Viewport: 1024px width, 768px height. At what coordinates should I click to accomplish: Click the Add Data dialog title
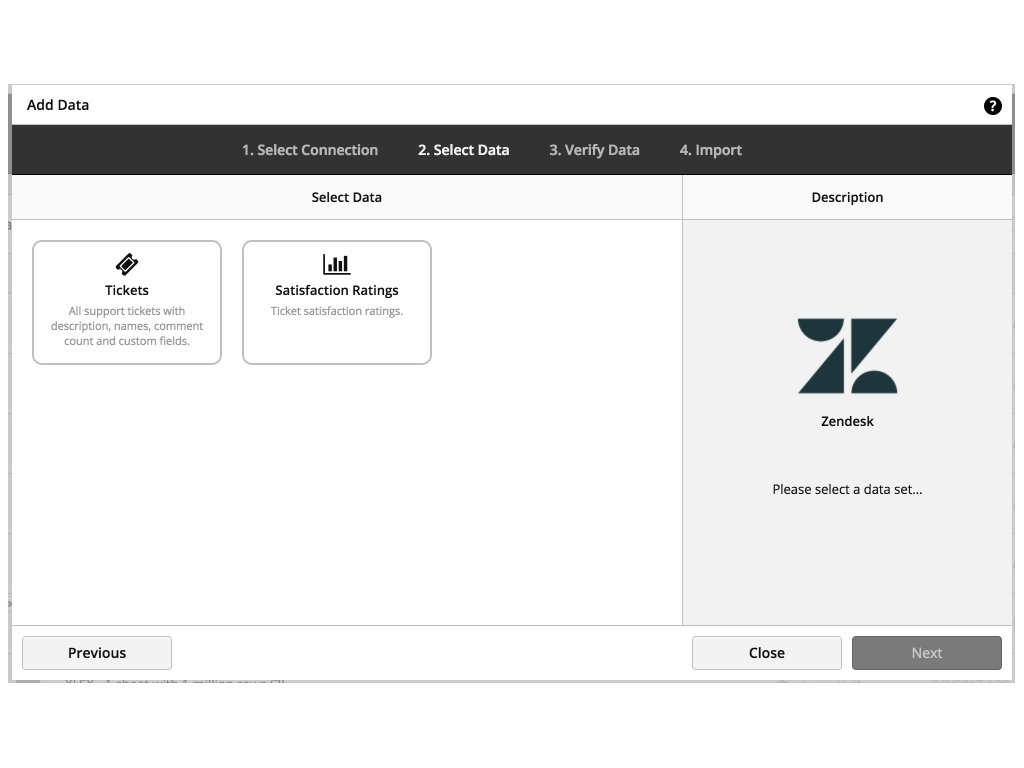pyautogui.click(x=58, y=105)
